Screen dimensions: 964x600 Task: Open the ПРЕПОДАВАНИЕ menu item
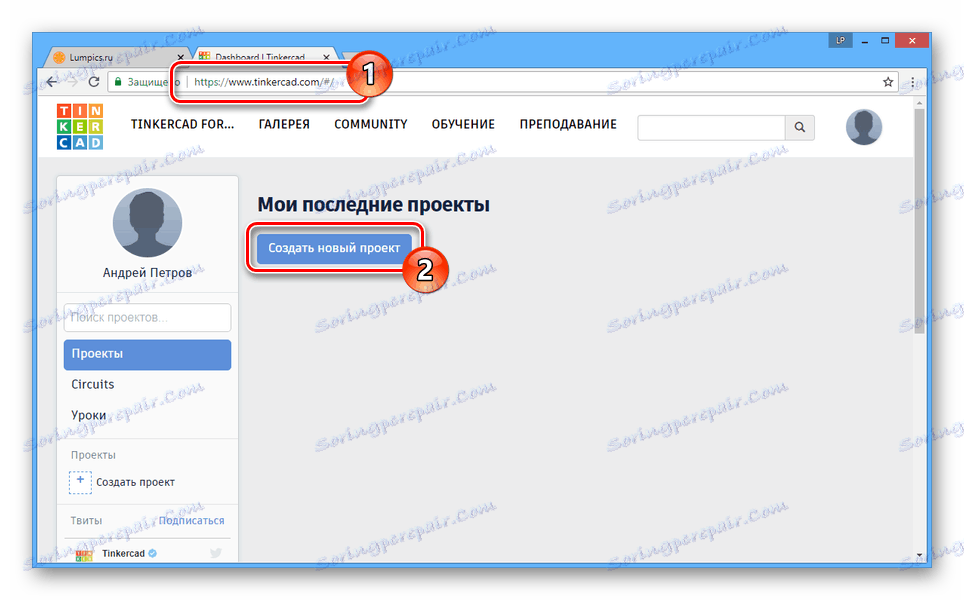pyautogui.click(x=568, y=124)
